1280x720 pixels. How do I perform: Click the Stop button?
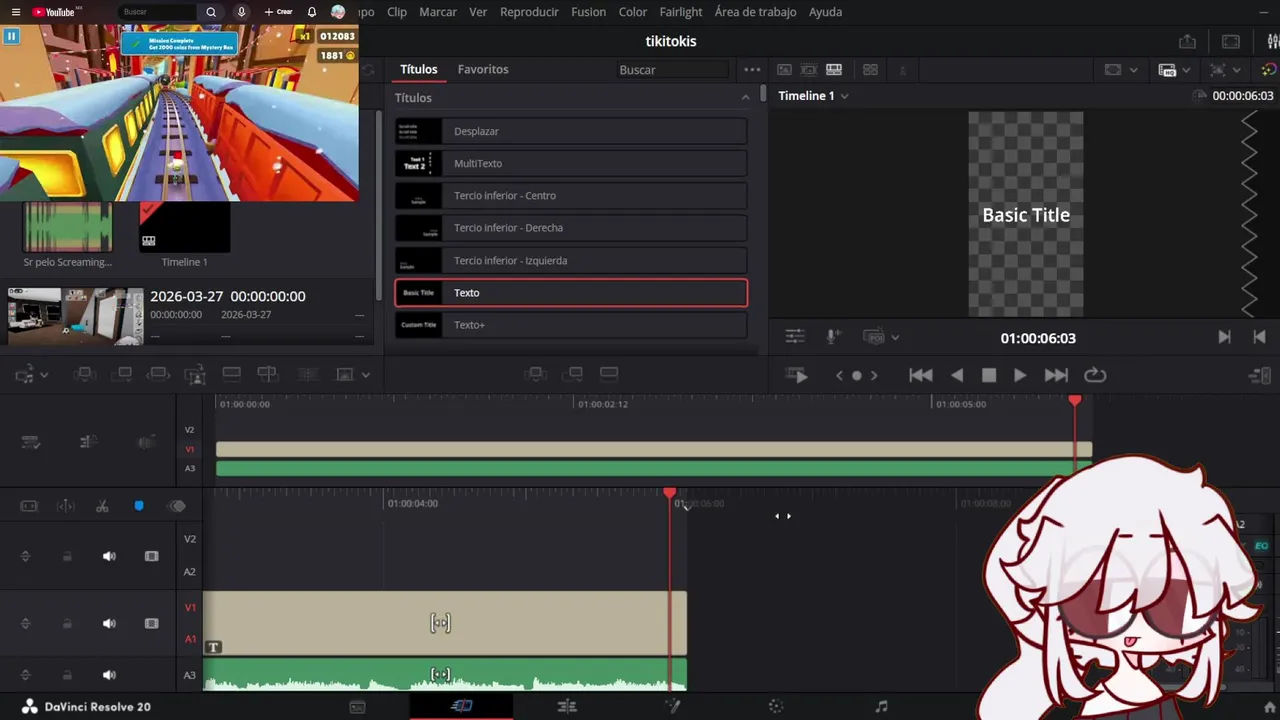point(989,375)
